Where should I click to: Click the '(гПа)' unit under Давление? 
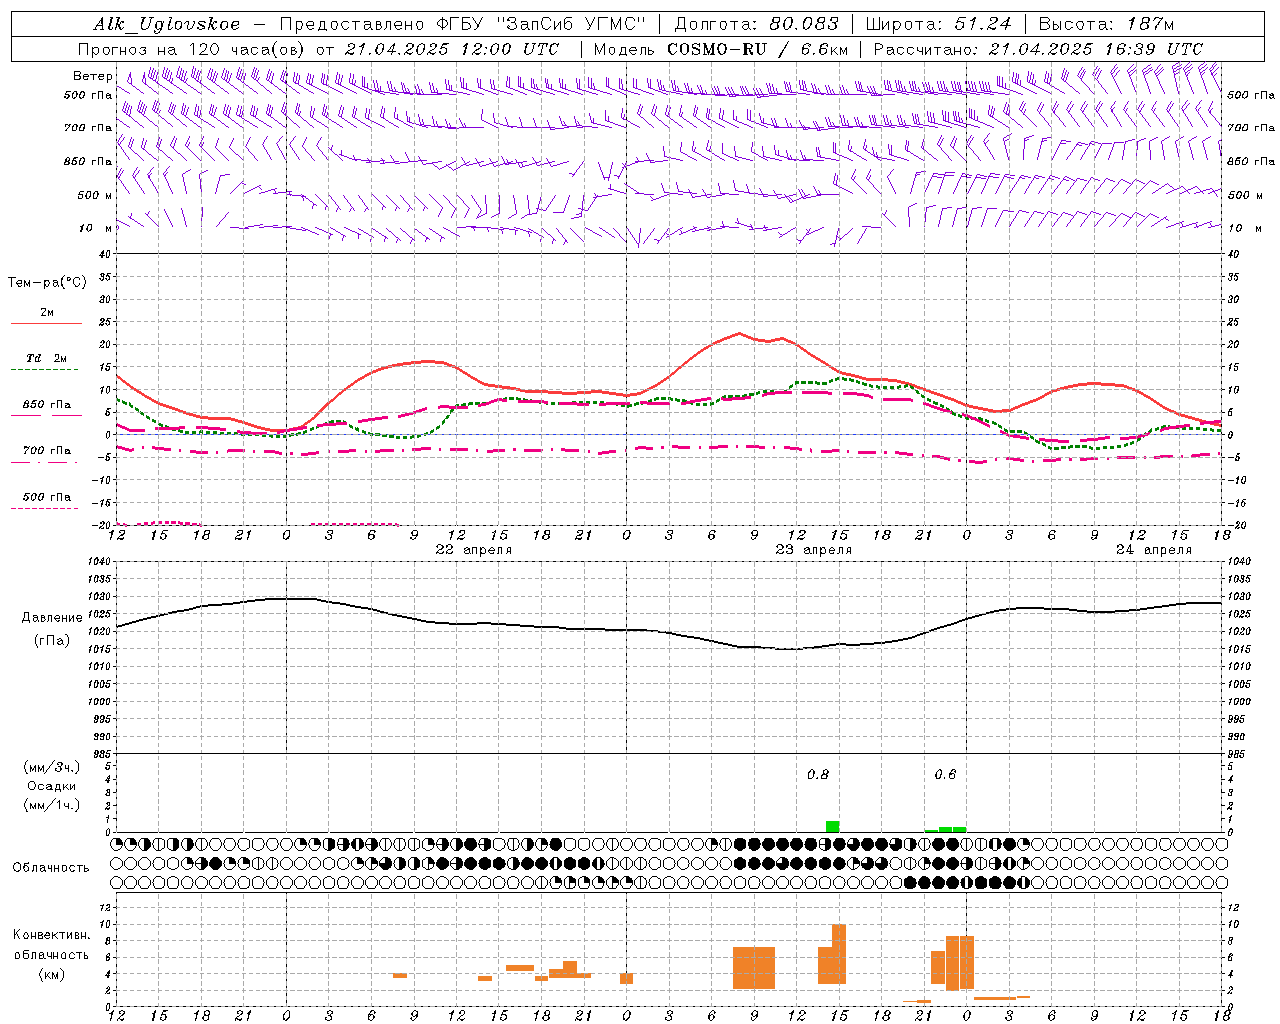click(52, 641)
